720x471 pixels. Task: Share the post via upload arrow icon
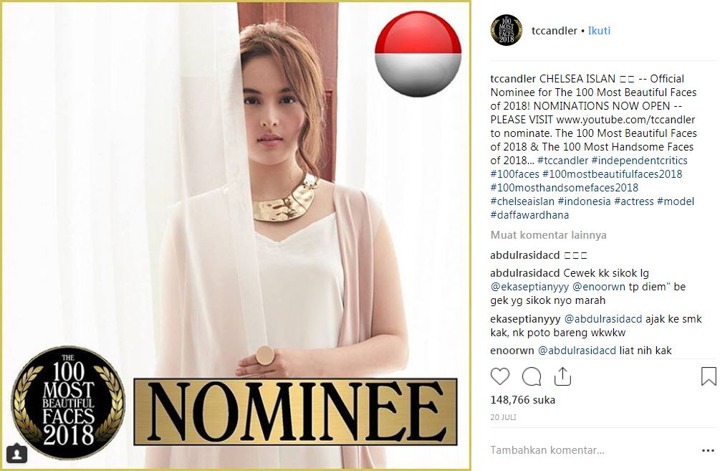562,376
